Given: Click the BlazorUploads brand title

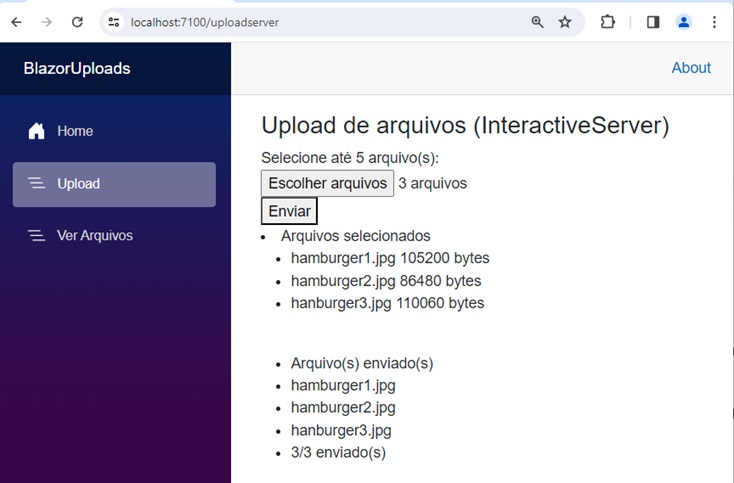Looking at the screenshot, I should [77, 69].
